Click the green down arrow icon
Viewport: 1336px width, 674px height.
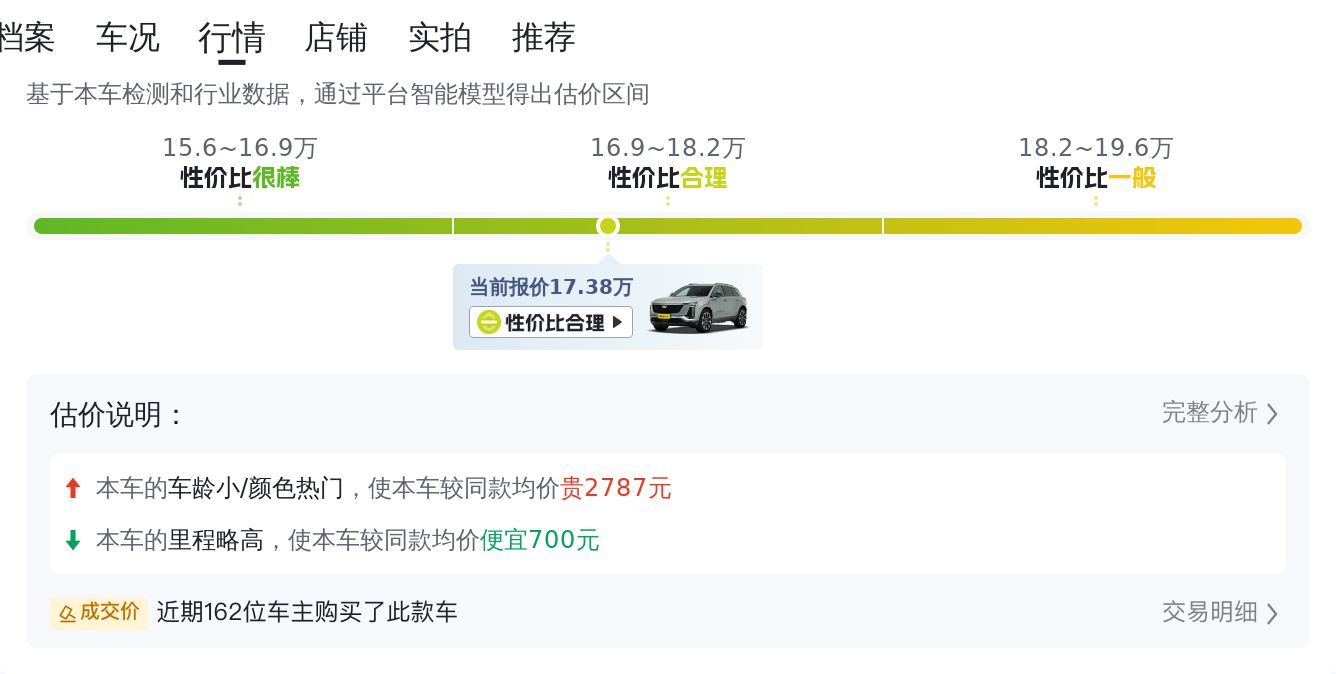[72, 541]
